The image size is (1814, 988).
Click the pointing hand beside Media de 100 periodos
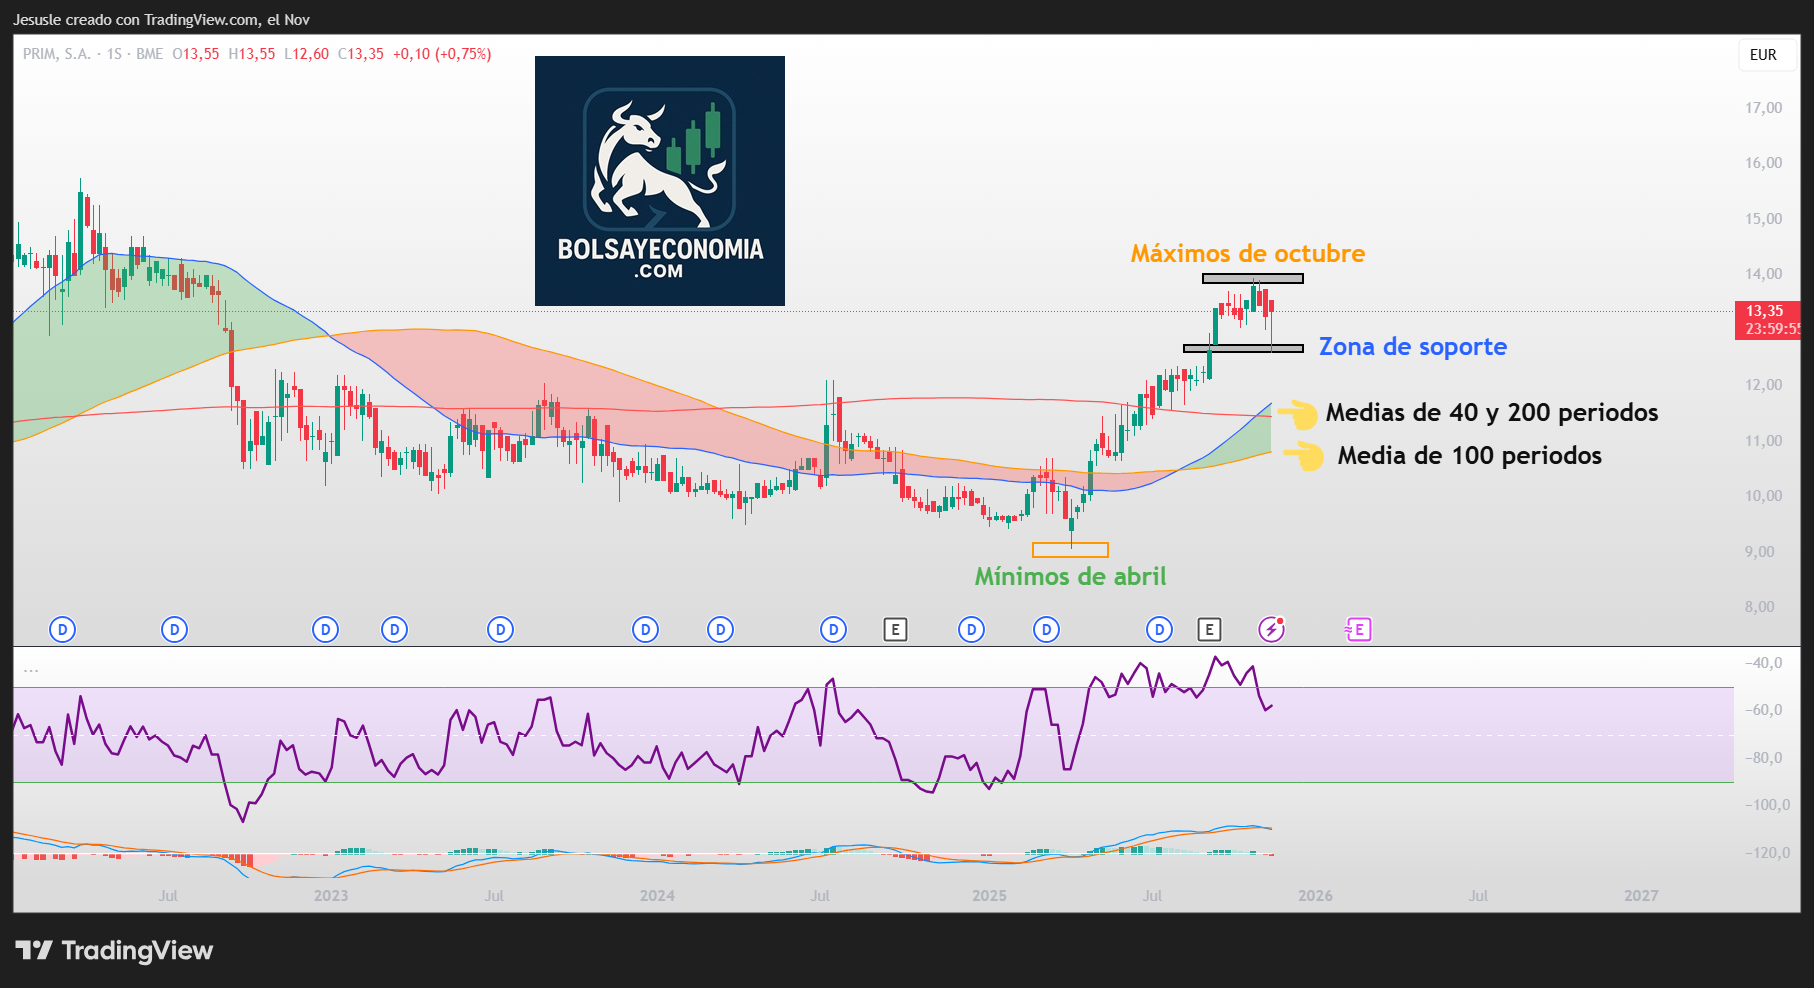[x=1303, y=456]
